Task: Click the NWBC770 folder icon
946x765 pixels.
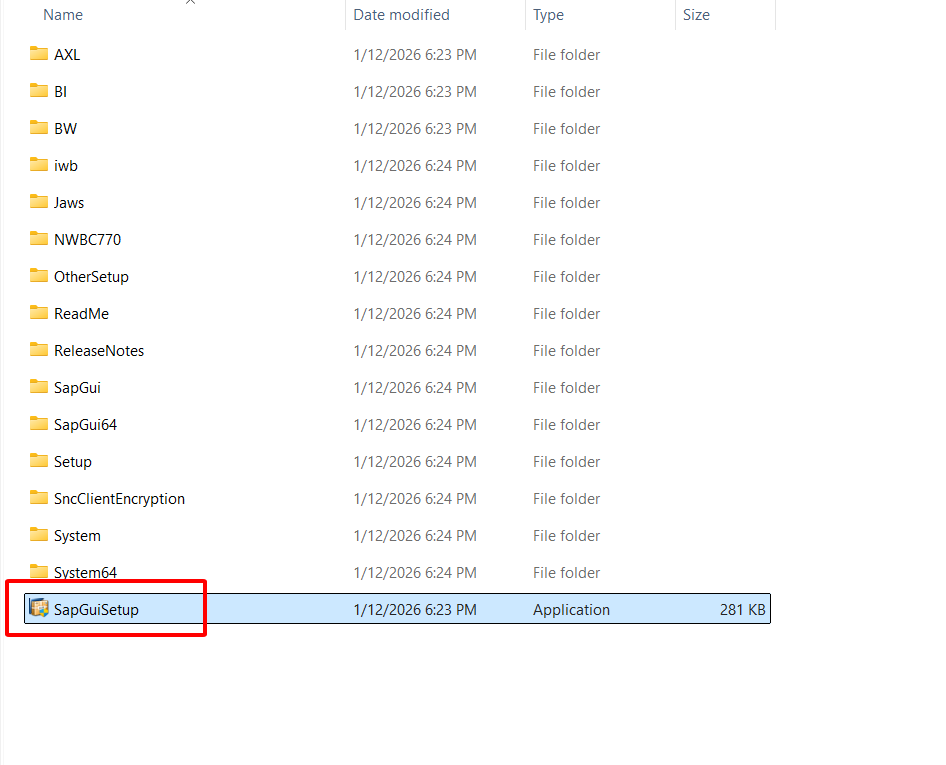Action: [x=39, y=239]
